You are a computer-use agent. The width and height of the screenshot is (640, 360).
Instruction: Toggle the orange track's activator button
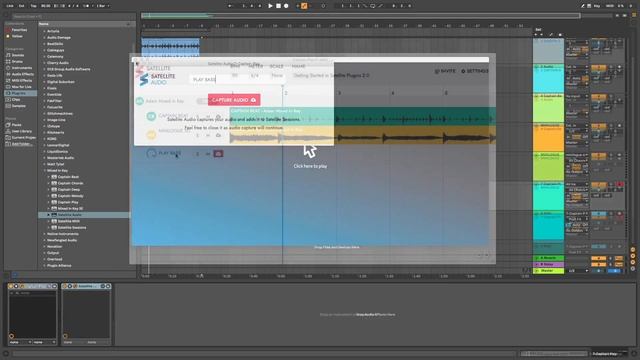coord(599,127)
